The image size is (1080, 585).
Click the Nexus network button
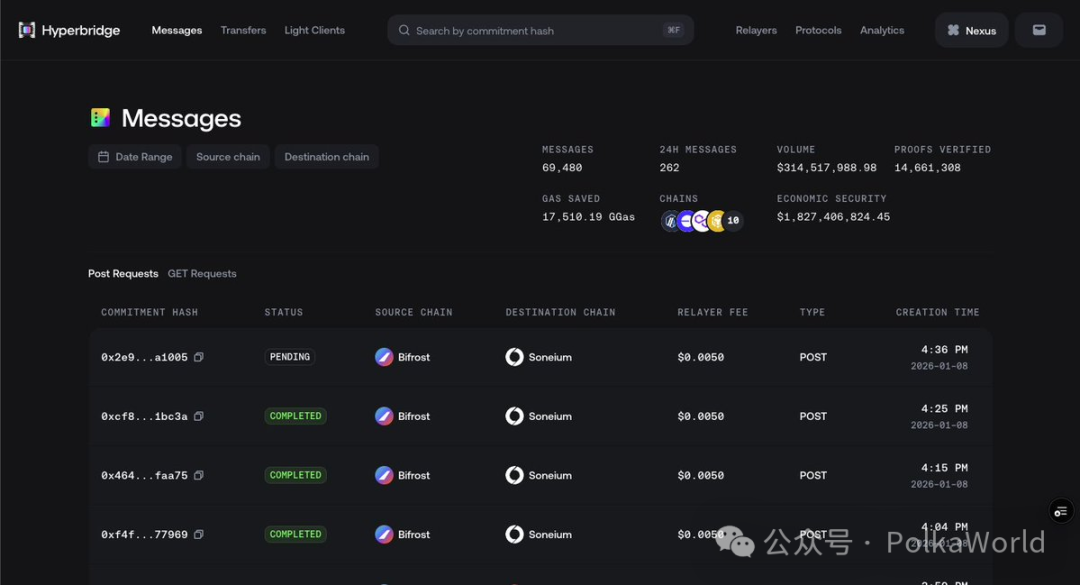pyautogui.click(x=972, y=30)
